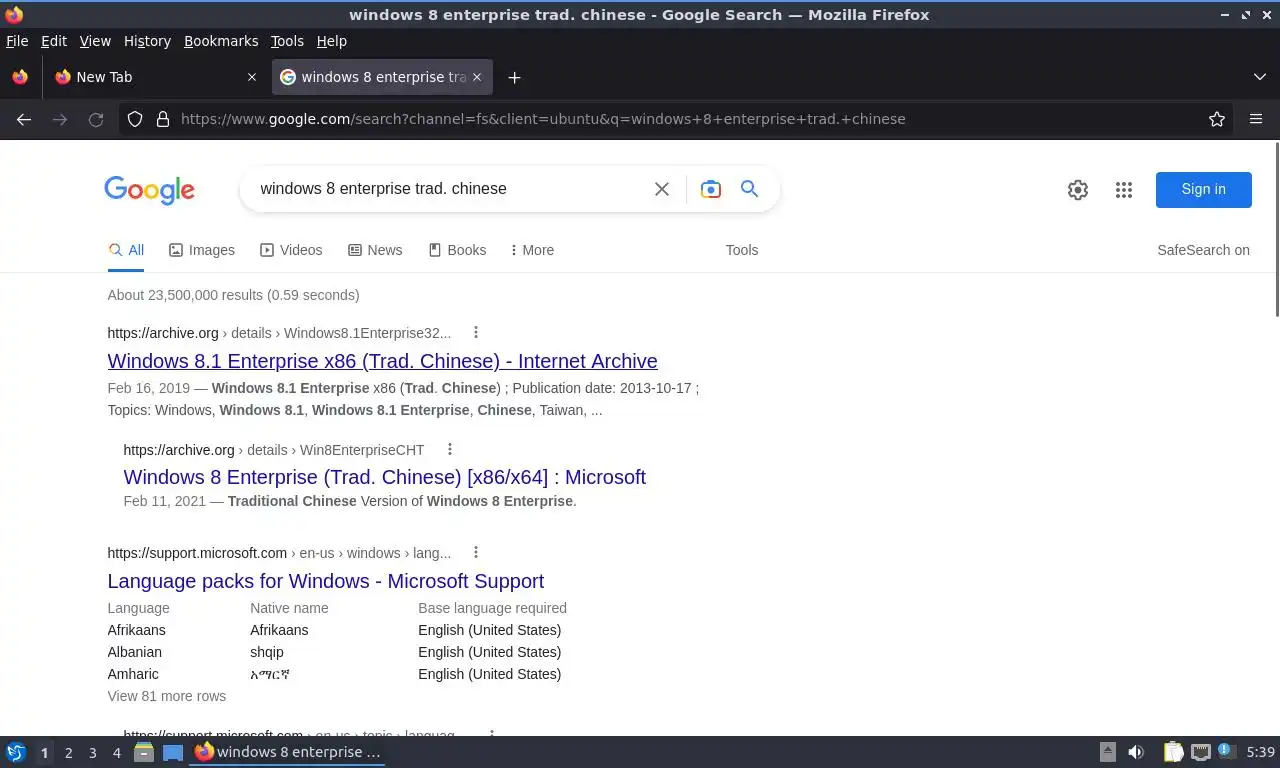Expand the list all tabs chevron

[x=1260, y=77]
